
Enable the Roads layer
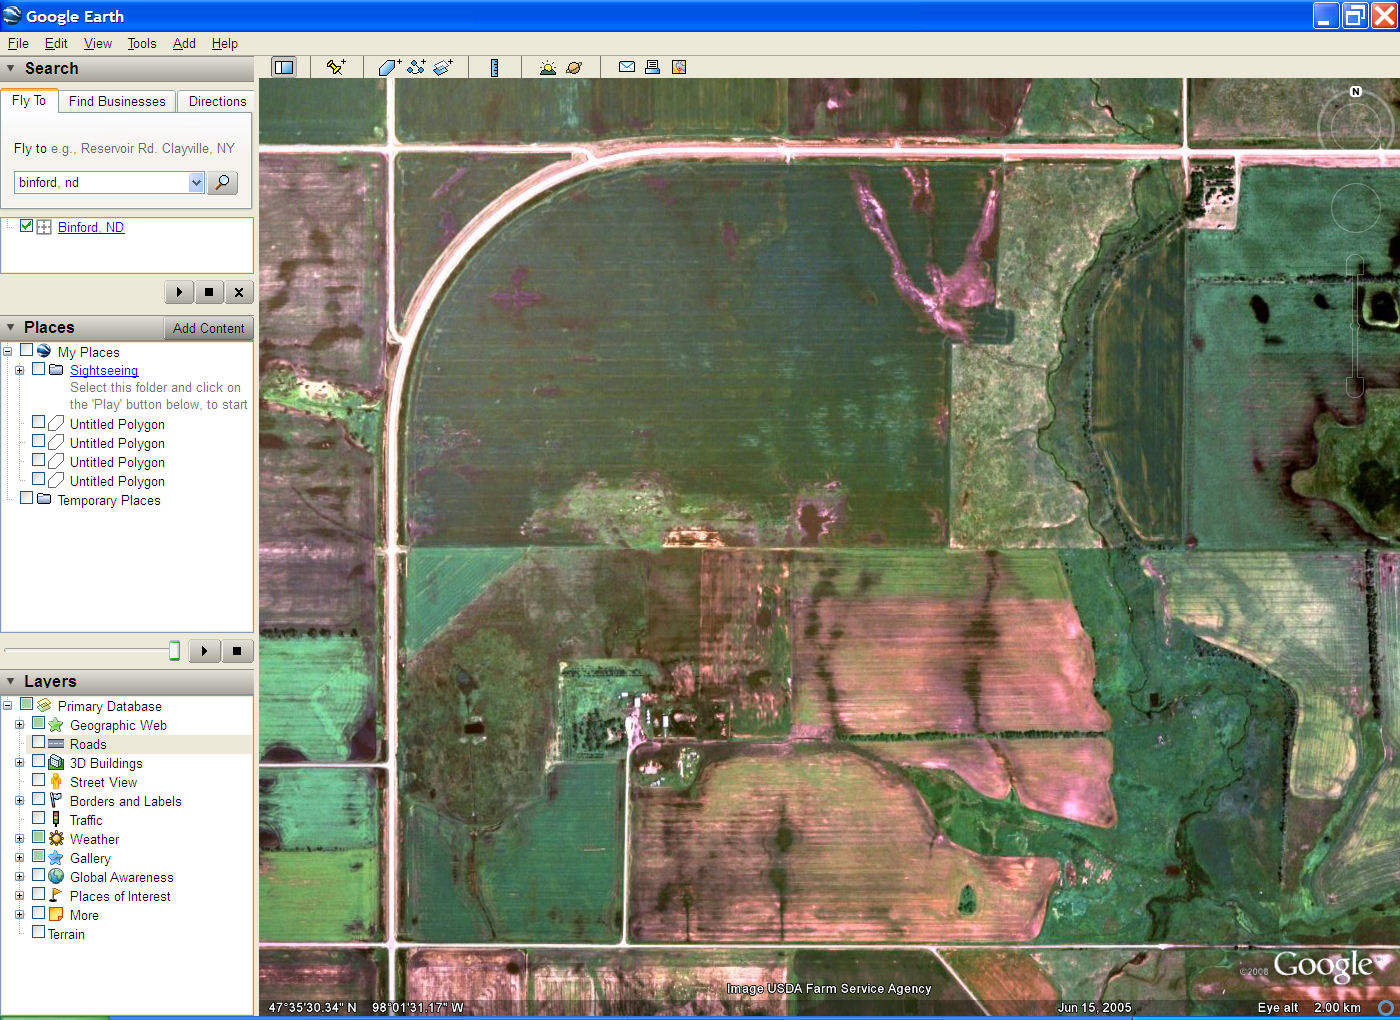(38, 742)
